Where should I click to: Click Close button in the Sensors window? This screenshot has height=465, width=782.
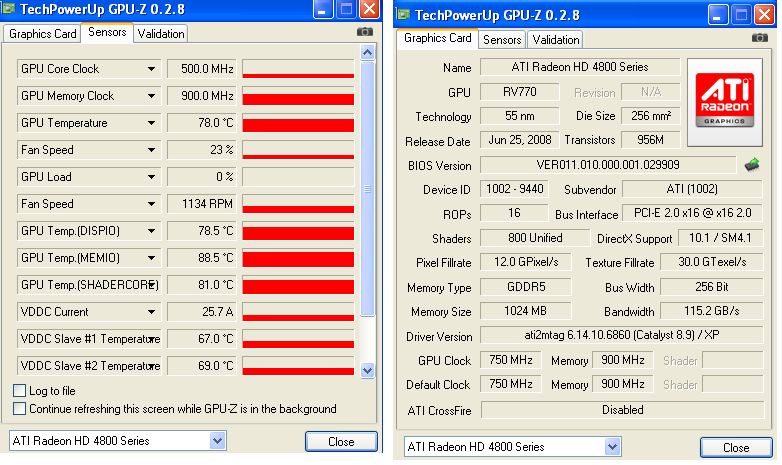point(341,442)
